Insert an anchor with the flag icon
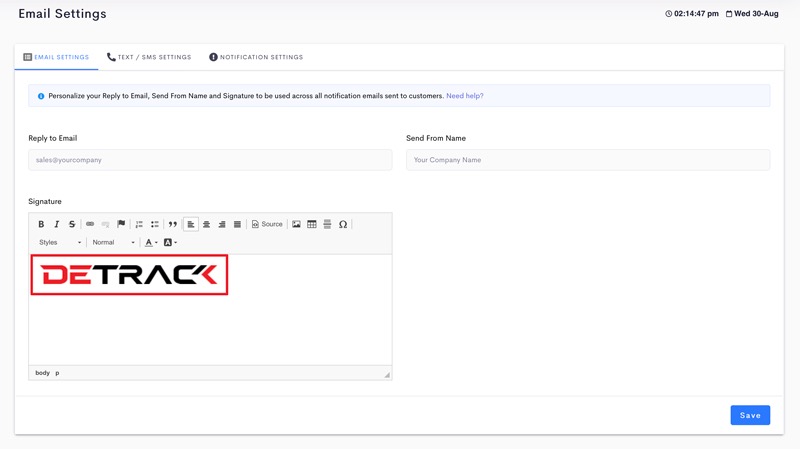The image size is (800, 449). click(x=121, y=224)
